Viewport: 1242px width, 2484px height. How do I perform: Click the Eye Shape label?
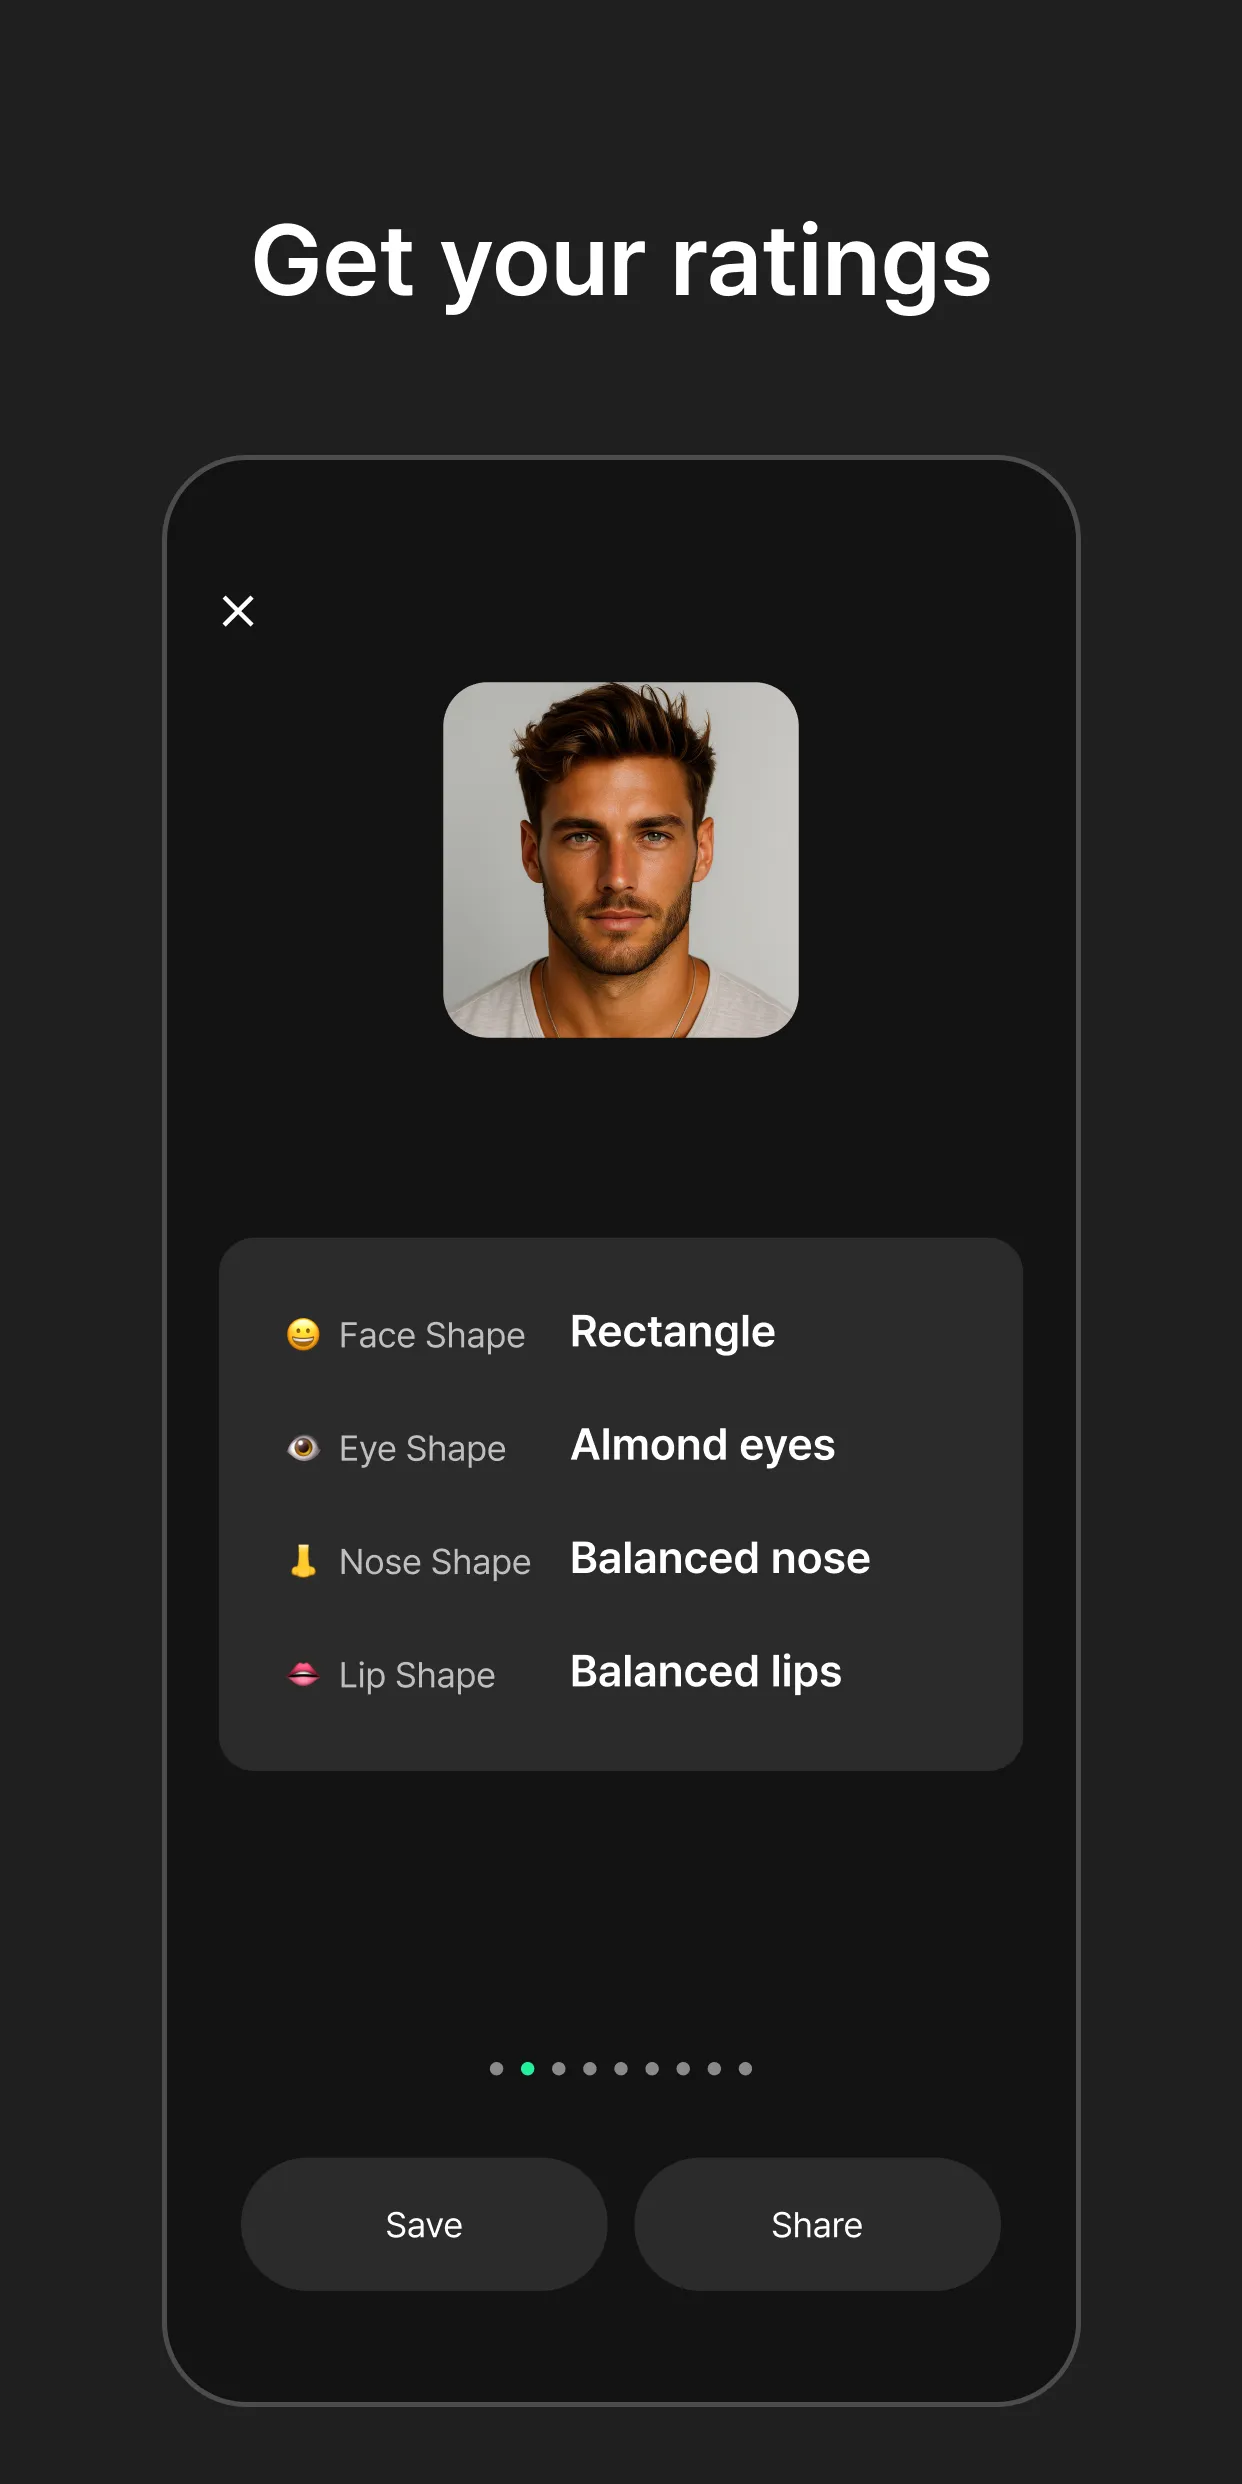tap(422, 1449)
